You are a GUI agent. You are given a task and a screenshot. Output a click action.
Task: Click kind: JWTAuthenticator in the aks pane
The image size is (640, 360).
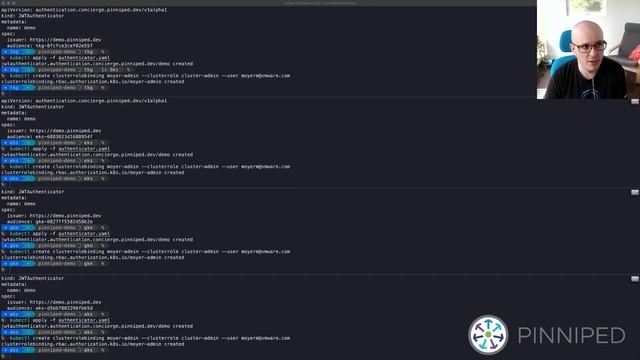[x=33, y=278]
